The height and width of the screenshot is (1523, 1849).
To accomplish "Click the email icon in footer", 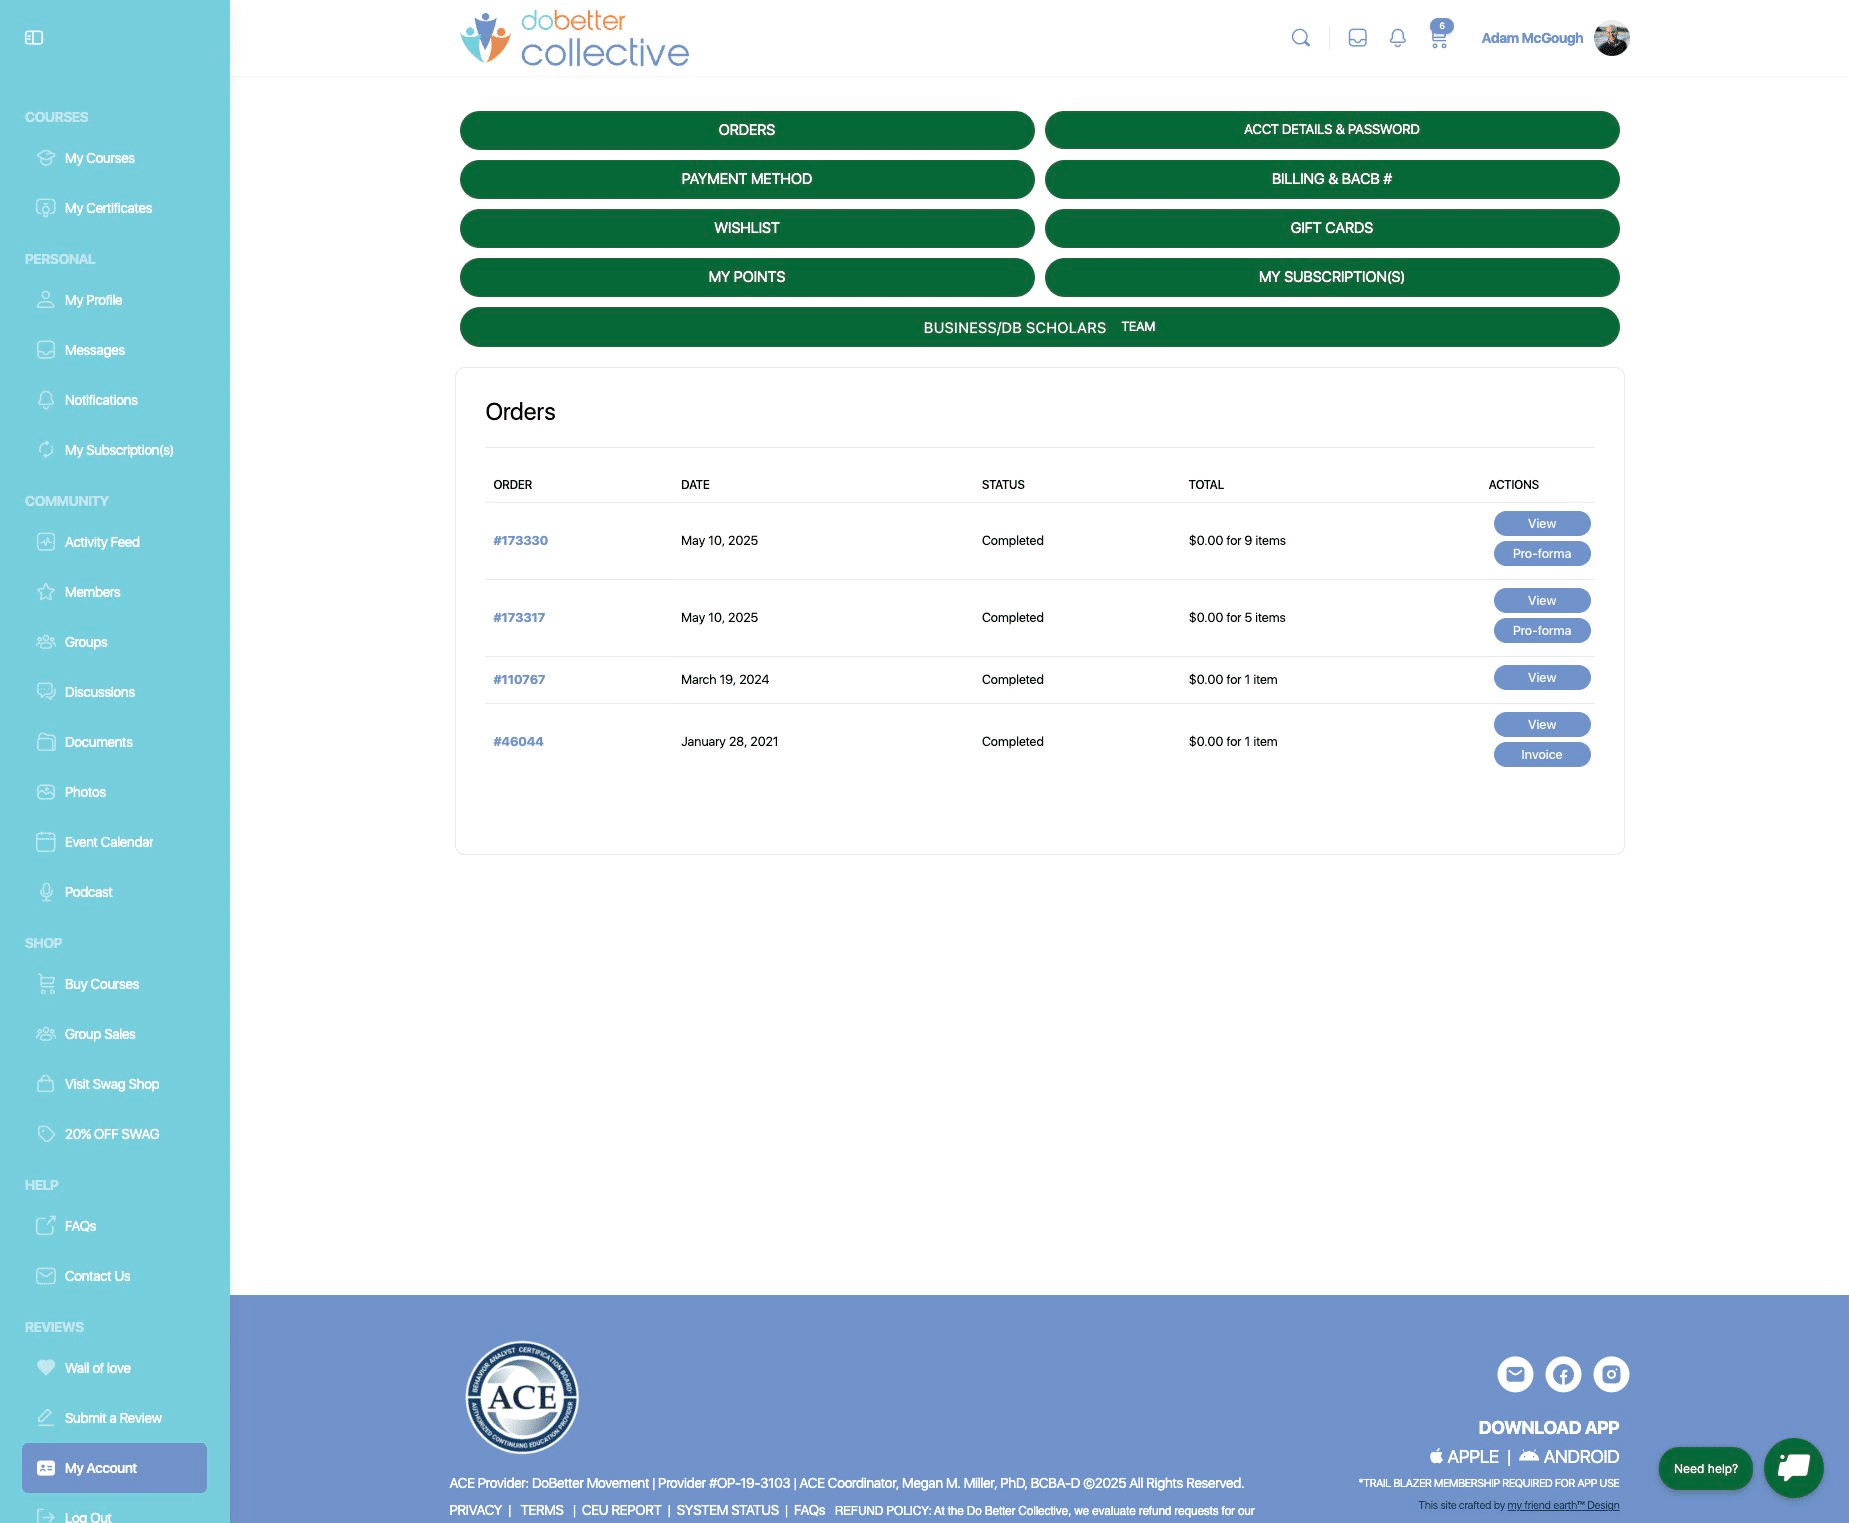I will point(1515,1374).
